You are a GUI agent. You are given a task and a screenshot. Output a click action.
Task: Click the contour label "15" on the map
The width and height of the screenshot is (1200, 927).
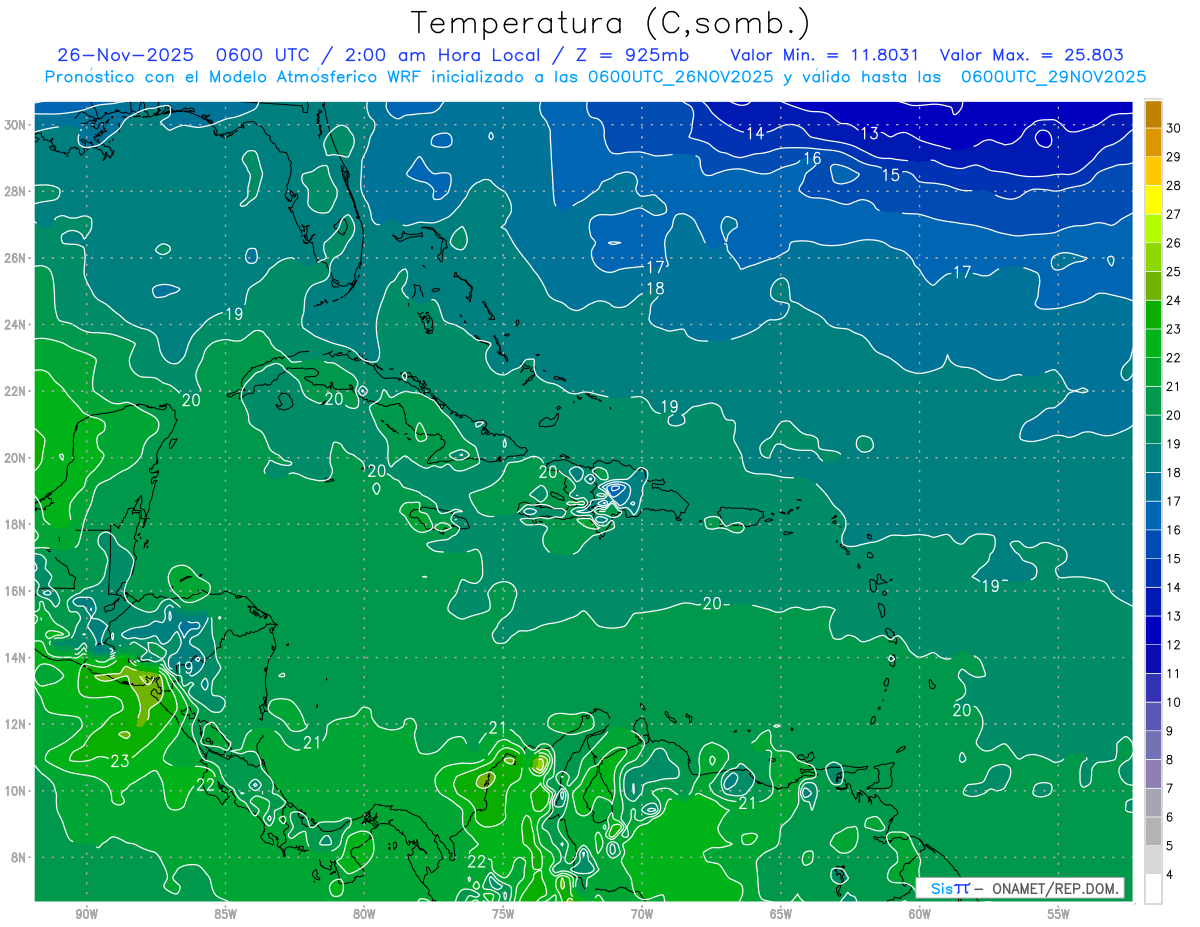click(890, 175)
